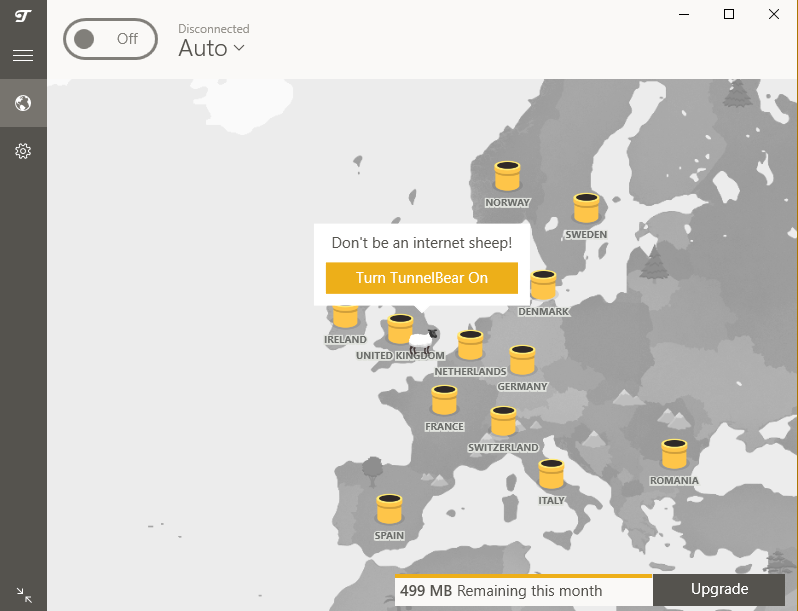Image resolution: width=798 pixels, height=611 pixels.
Task: Maximize the TunnelBear window
Action: (x=729, y=14)
